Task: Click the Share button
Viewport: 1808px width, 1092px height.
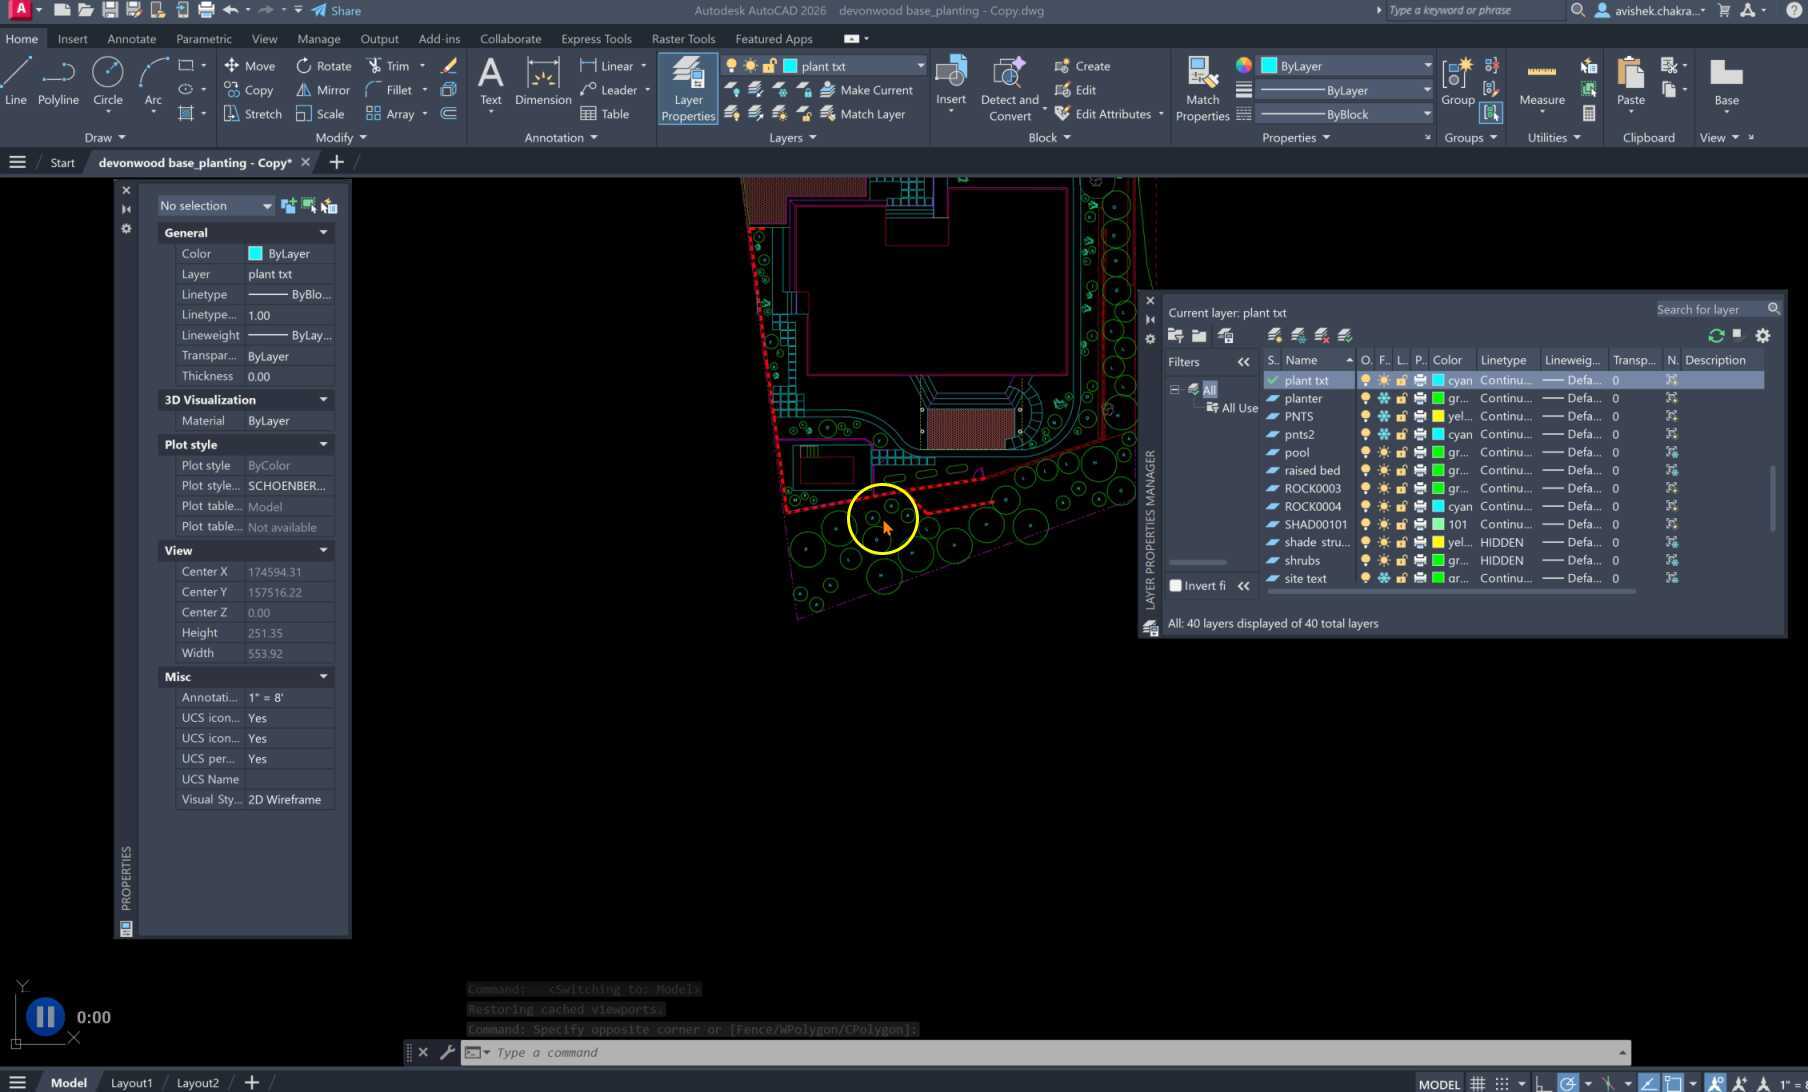Action: click(336, 11)
